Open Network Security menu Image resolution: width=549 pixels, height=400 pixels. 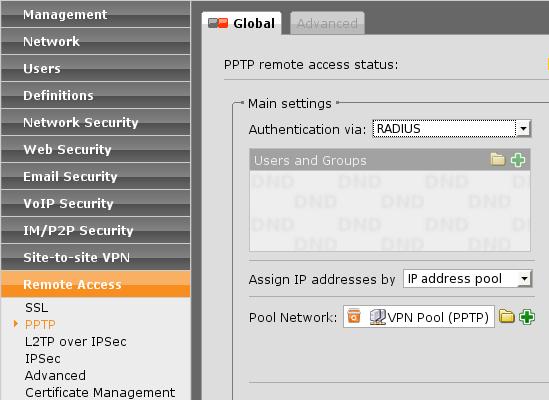click(x=96, y=122)
